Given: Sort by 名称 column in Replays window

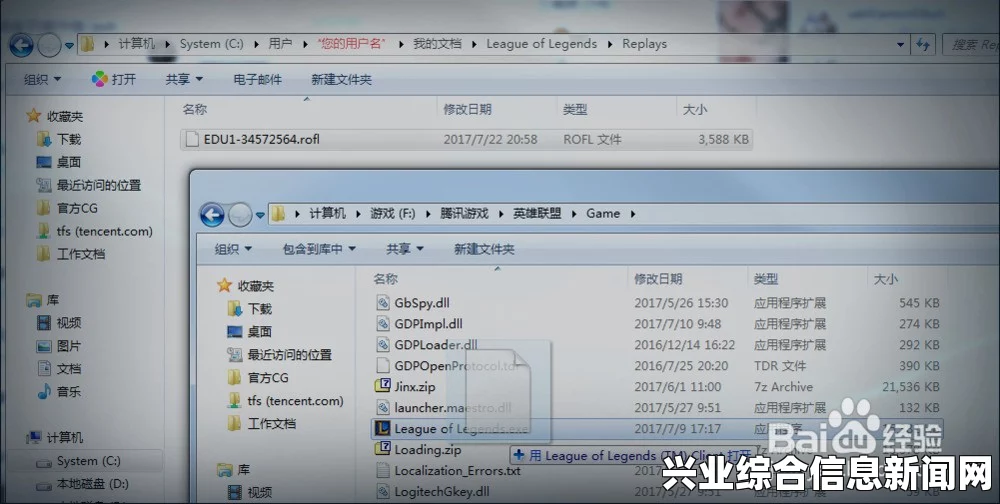Looking at the screenshot, I should [x=195, y=109].
